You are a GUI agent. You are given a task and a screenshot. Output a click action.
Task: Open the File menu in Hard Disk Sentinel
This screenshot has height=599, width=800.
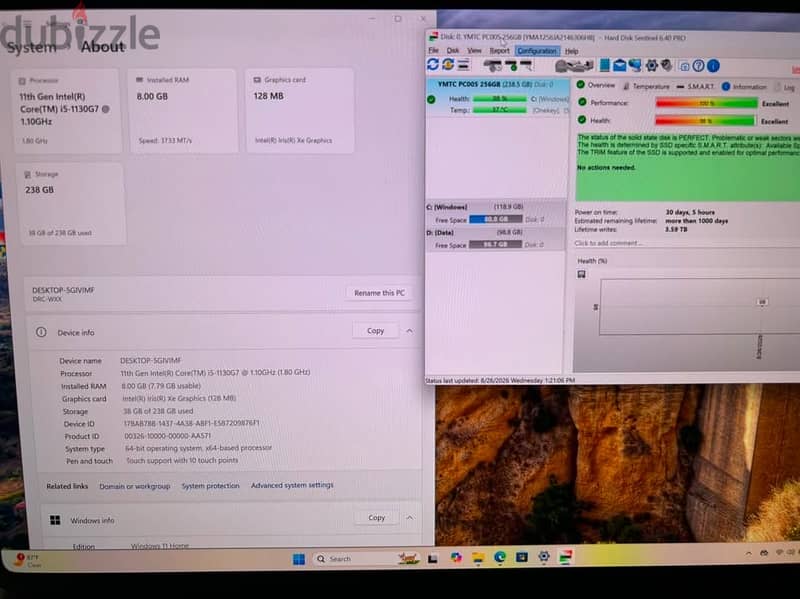tap(434, 51)
